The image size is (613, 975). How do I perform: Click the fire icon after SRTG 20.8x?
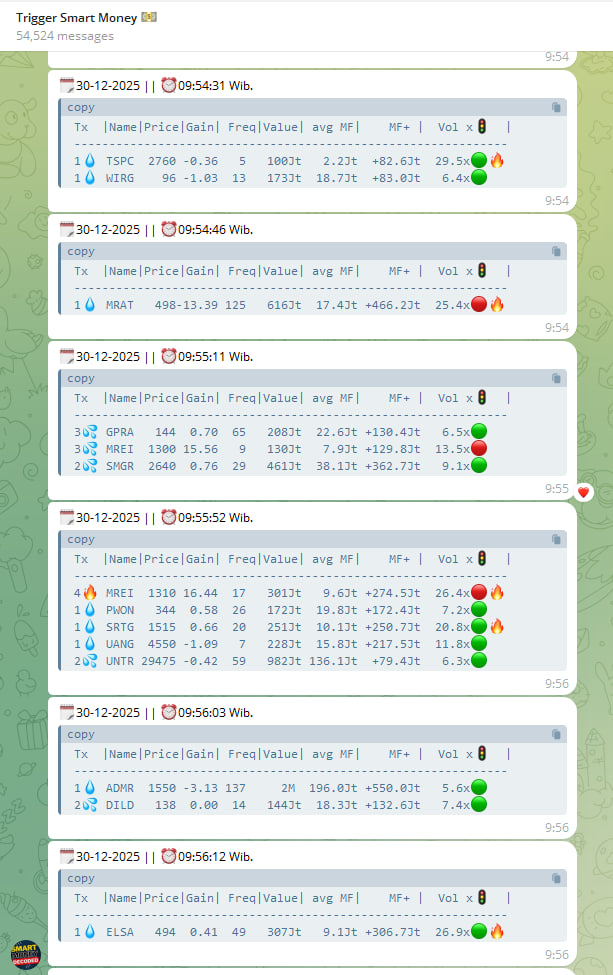497,627
